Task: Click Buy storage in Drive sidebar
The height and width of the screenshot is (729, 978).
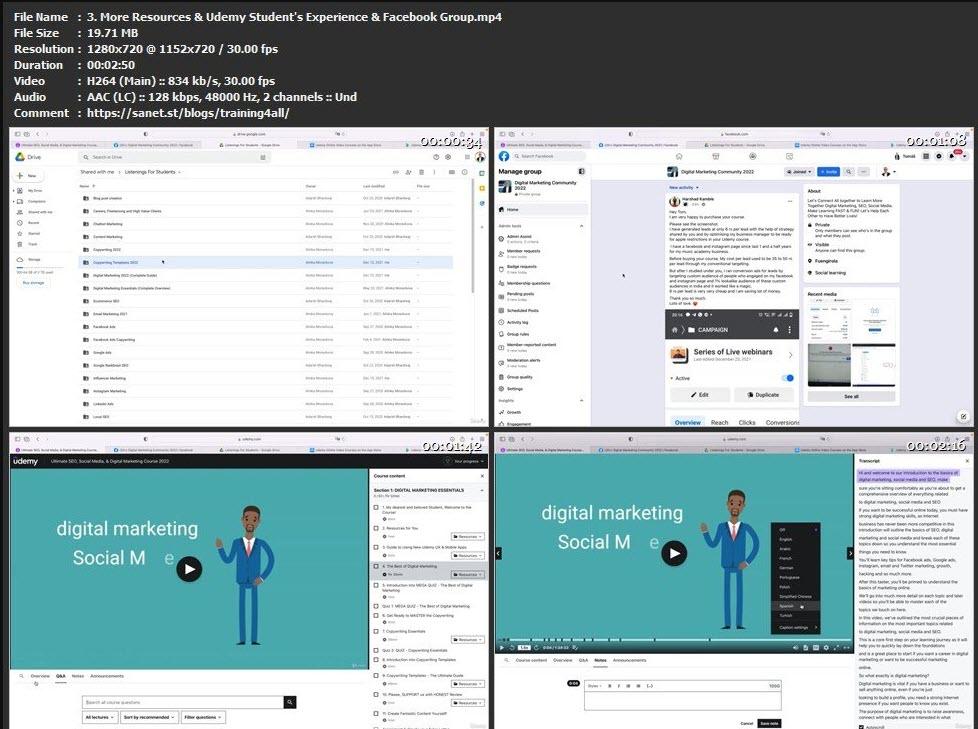Action: [x=33, y=282]
